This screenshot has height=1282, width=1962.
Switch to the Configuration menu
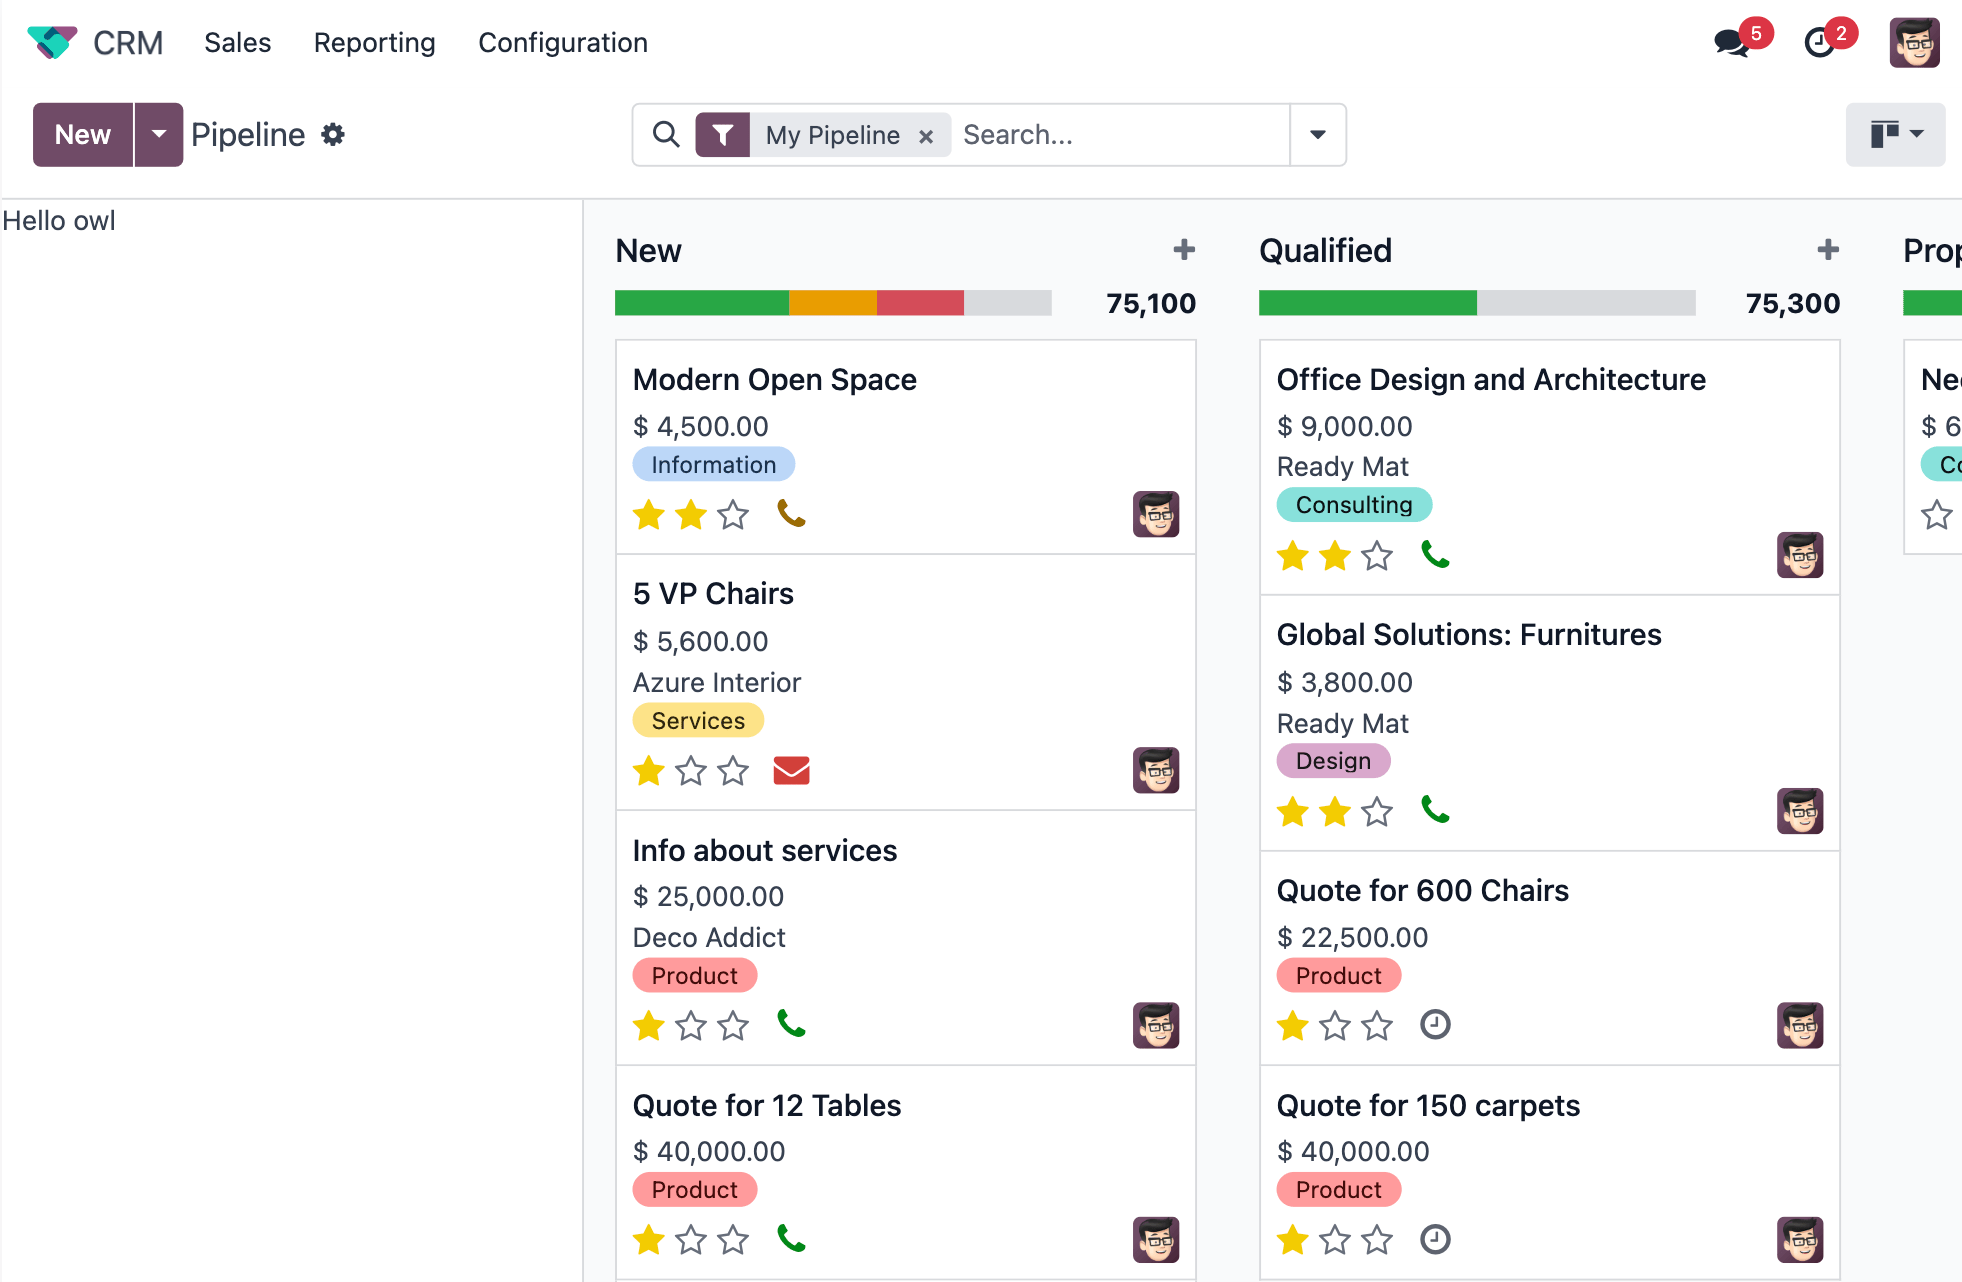point(562,42)
